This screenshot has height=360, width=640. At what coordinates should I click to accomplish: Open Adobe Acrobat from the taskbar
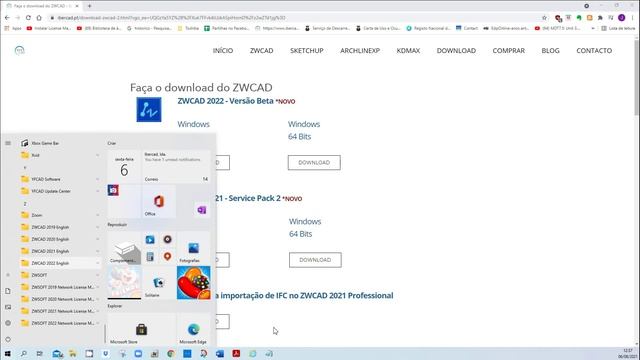coord(236,353)
